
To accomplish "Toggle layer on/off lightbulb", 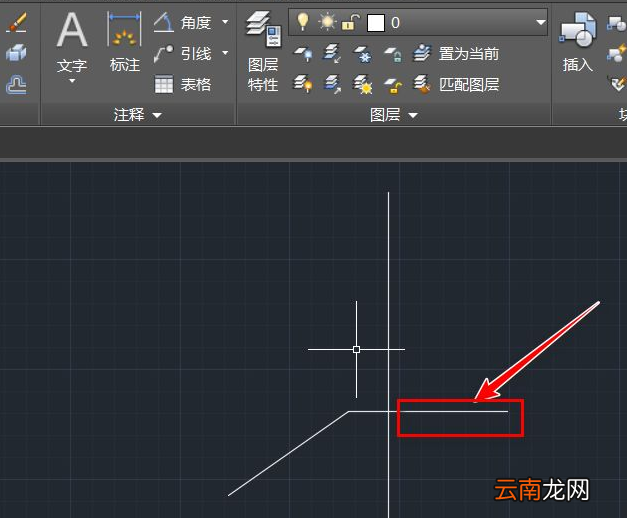I will click(303, 21).
